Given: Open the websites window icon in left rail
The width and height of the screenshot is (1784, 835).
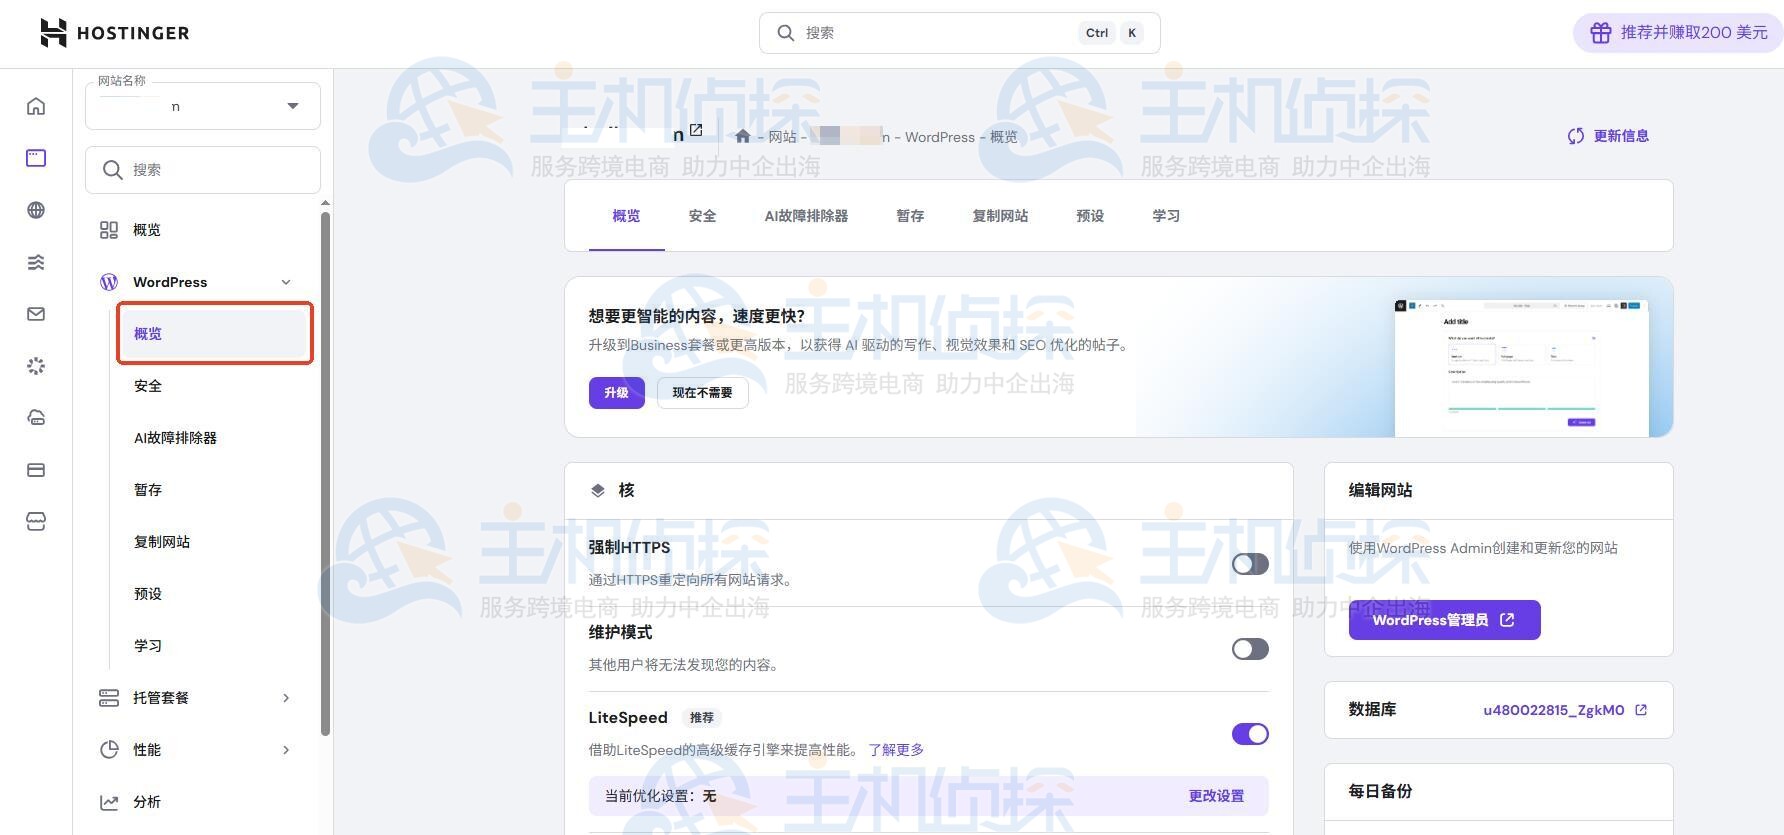Looking at the screenshot, I should pos(36,158).
